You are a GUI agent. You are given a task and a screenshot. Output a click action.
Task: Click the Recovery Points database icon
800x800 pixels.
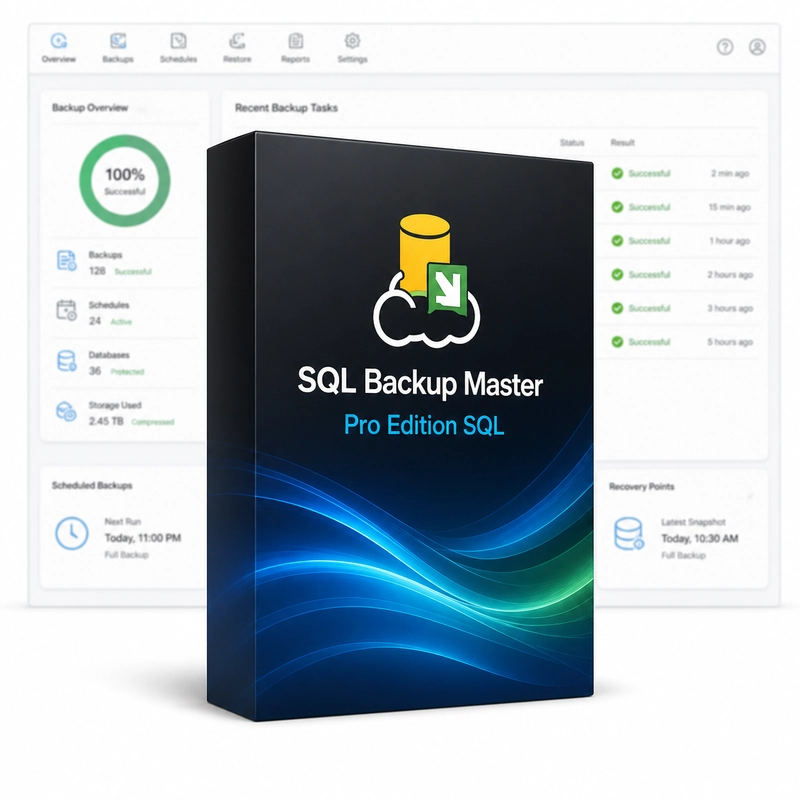tap(629, 534)
